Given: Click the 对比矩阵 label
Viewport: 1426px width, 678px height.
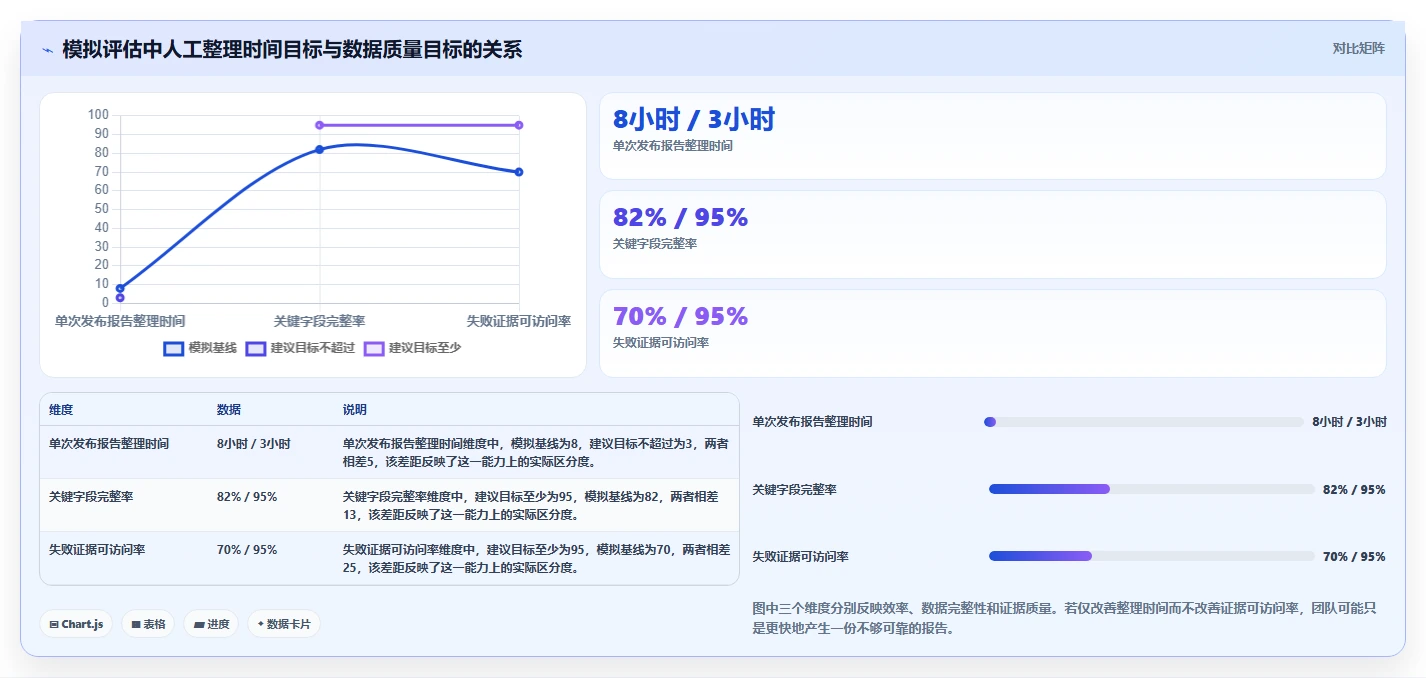Looking at the screenshot, I should (1358, 48).
